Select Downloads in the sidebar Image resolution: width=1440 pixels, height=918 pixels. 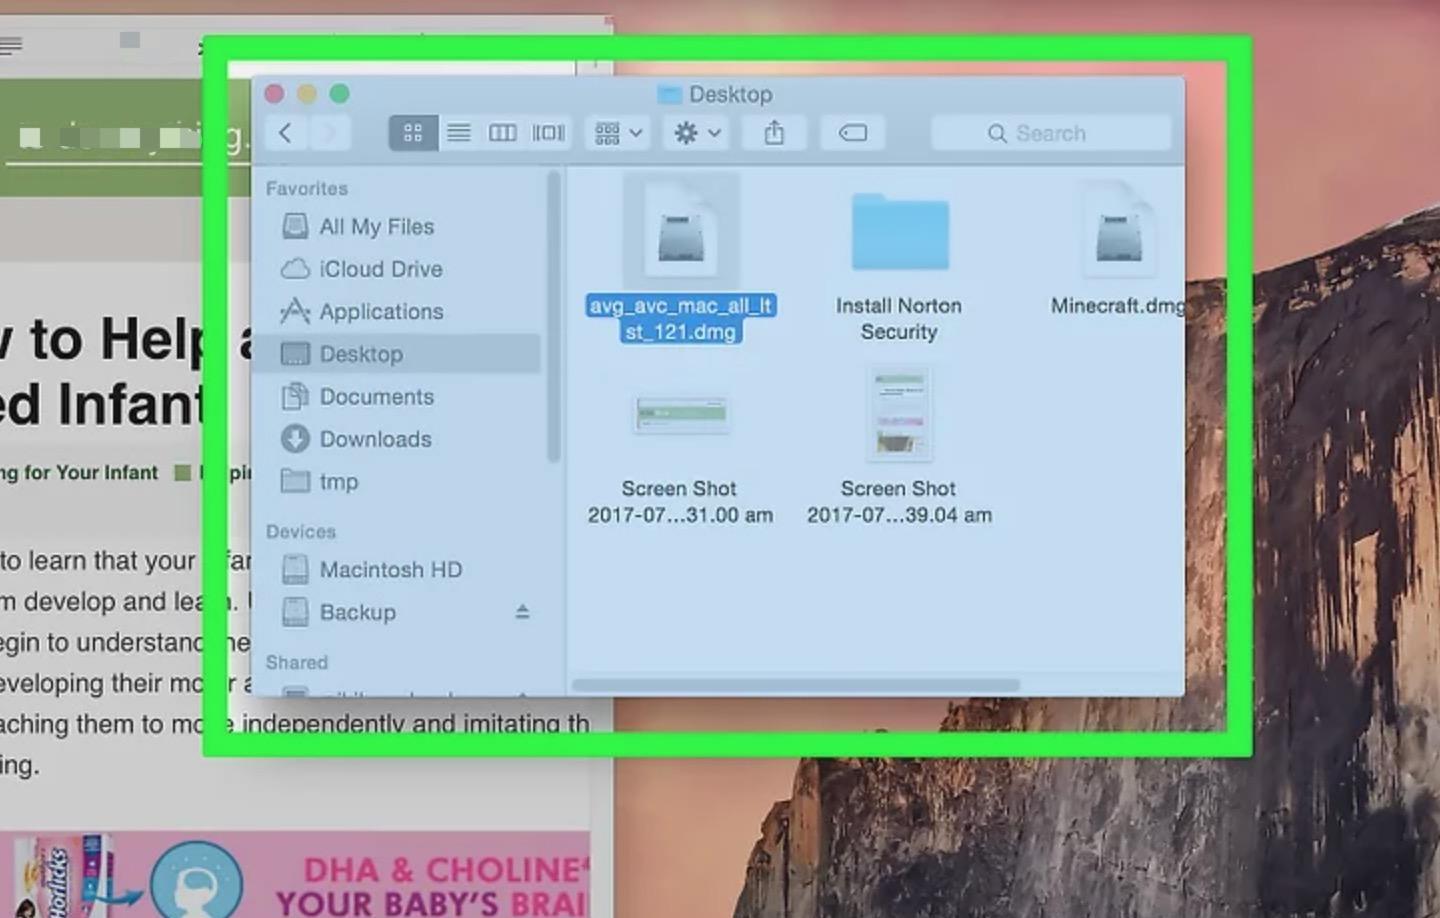tap(375, 439)
